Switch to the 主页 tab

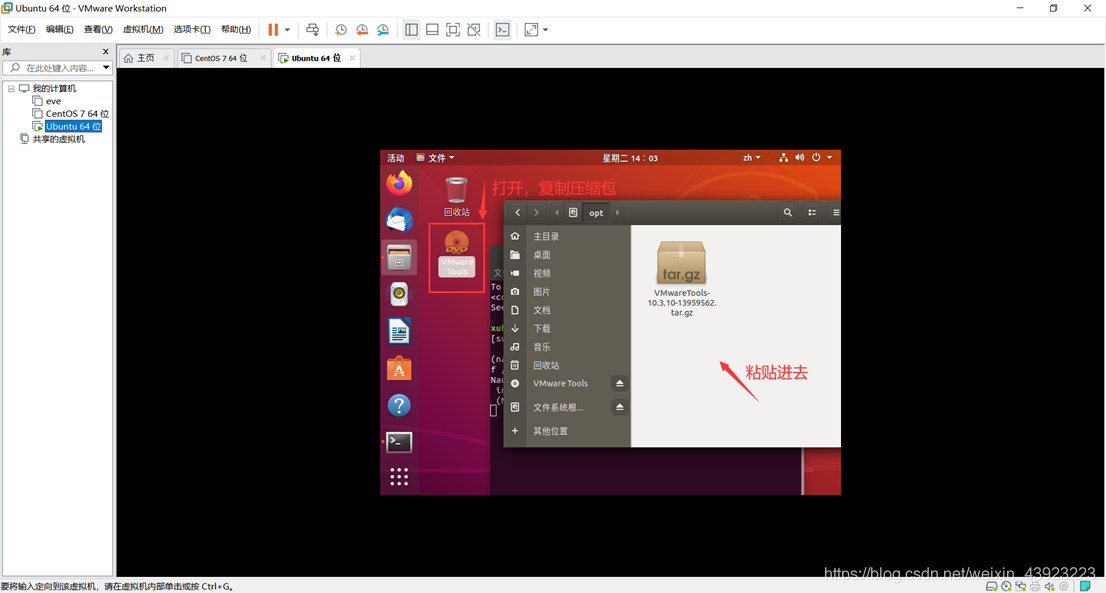pos(145,58)
